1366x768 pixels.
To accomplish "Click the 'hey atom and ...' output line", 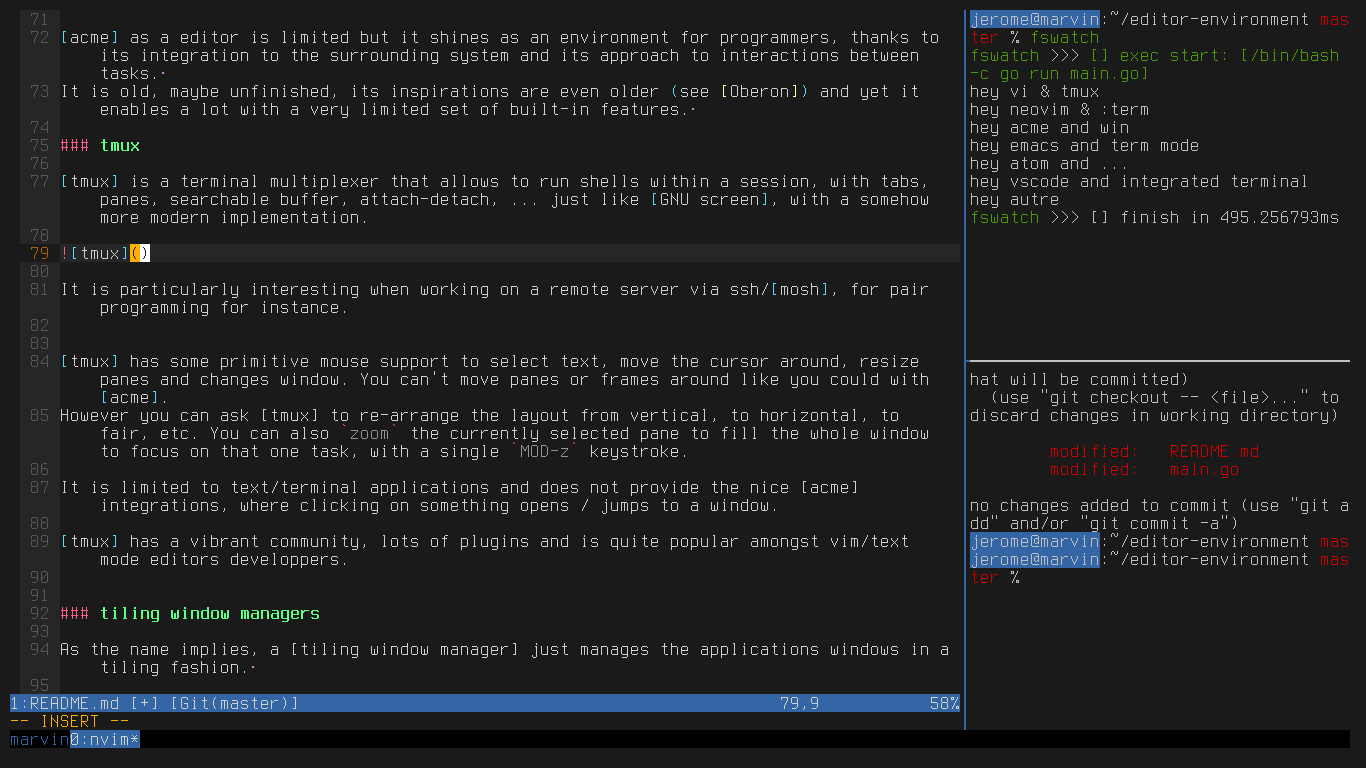I will click(1050, 163).
